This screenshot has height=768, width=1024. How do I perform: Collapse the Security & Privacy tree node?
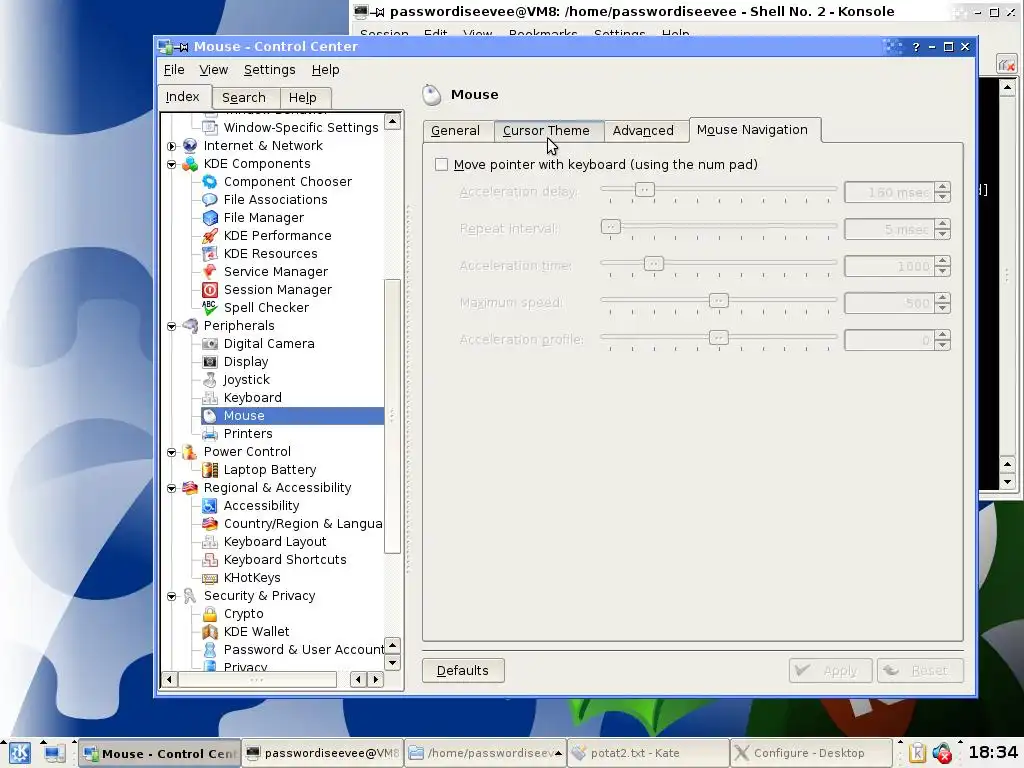click(x=172, y=596)
